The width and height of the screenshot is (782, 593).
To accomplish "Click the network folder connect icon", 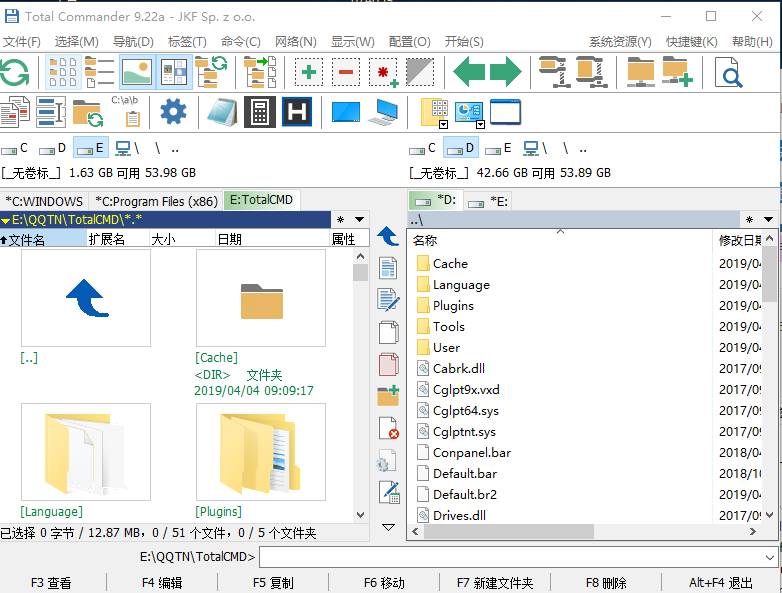I will pos(640,72).
